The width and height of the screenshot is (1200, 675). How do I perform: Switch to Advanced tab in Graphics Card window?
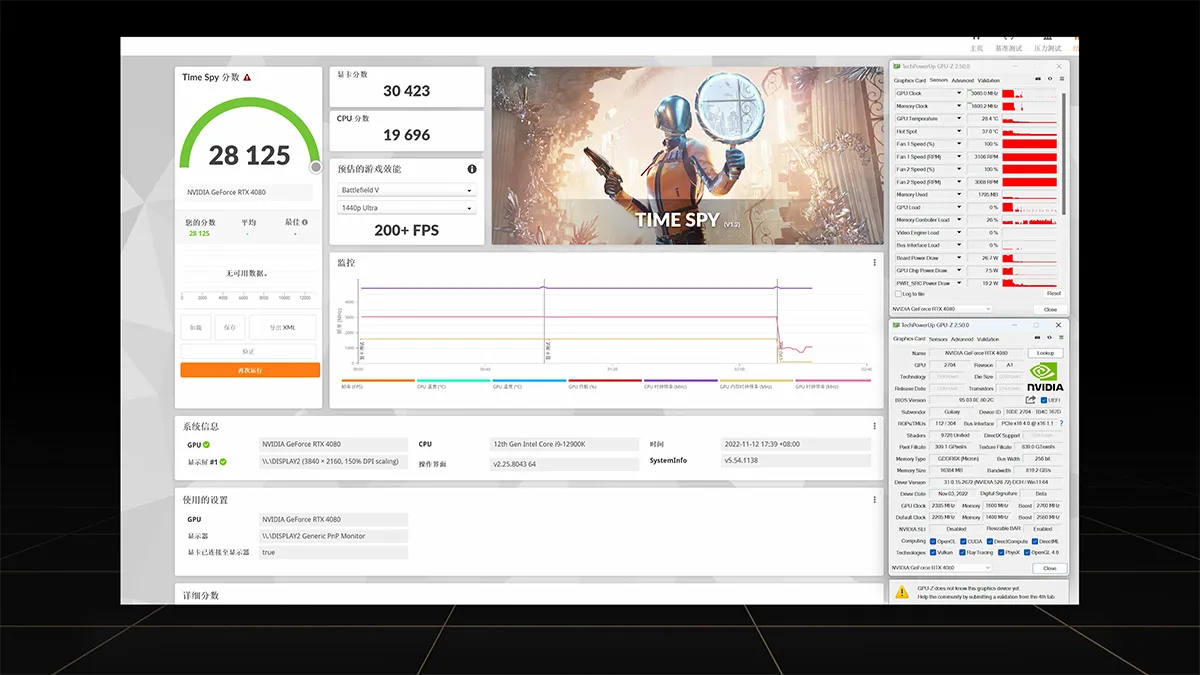pos(962,339)
